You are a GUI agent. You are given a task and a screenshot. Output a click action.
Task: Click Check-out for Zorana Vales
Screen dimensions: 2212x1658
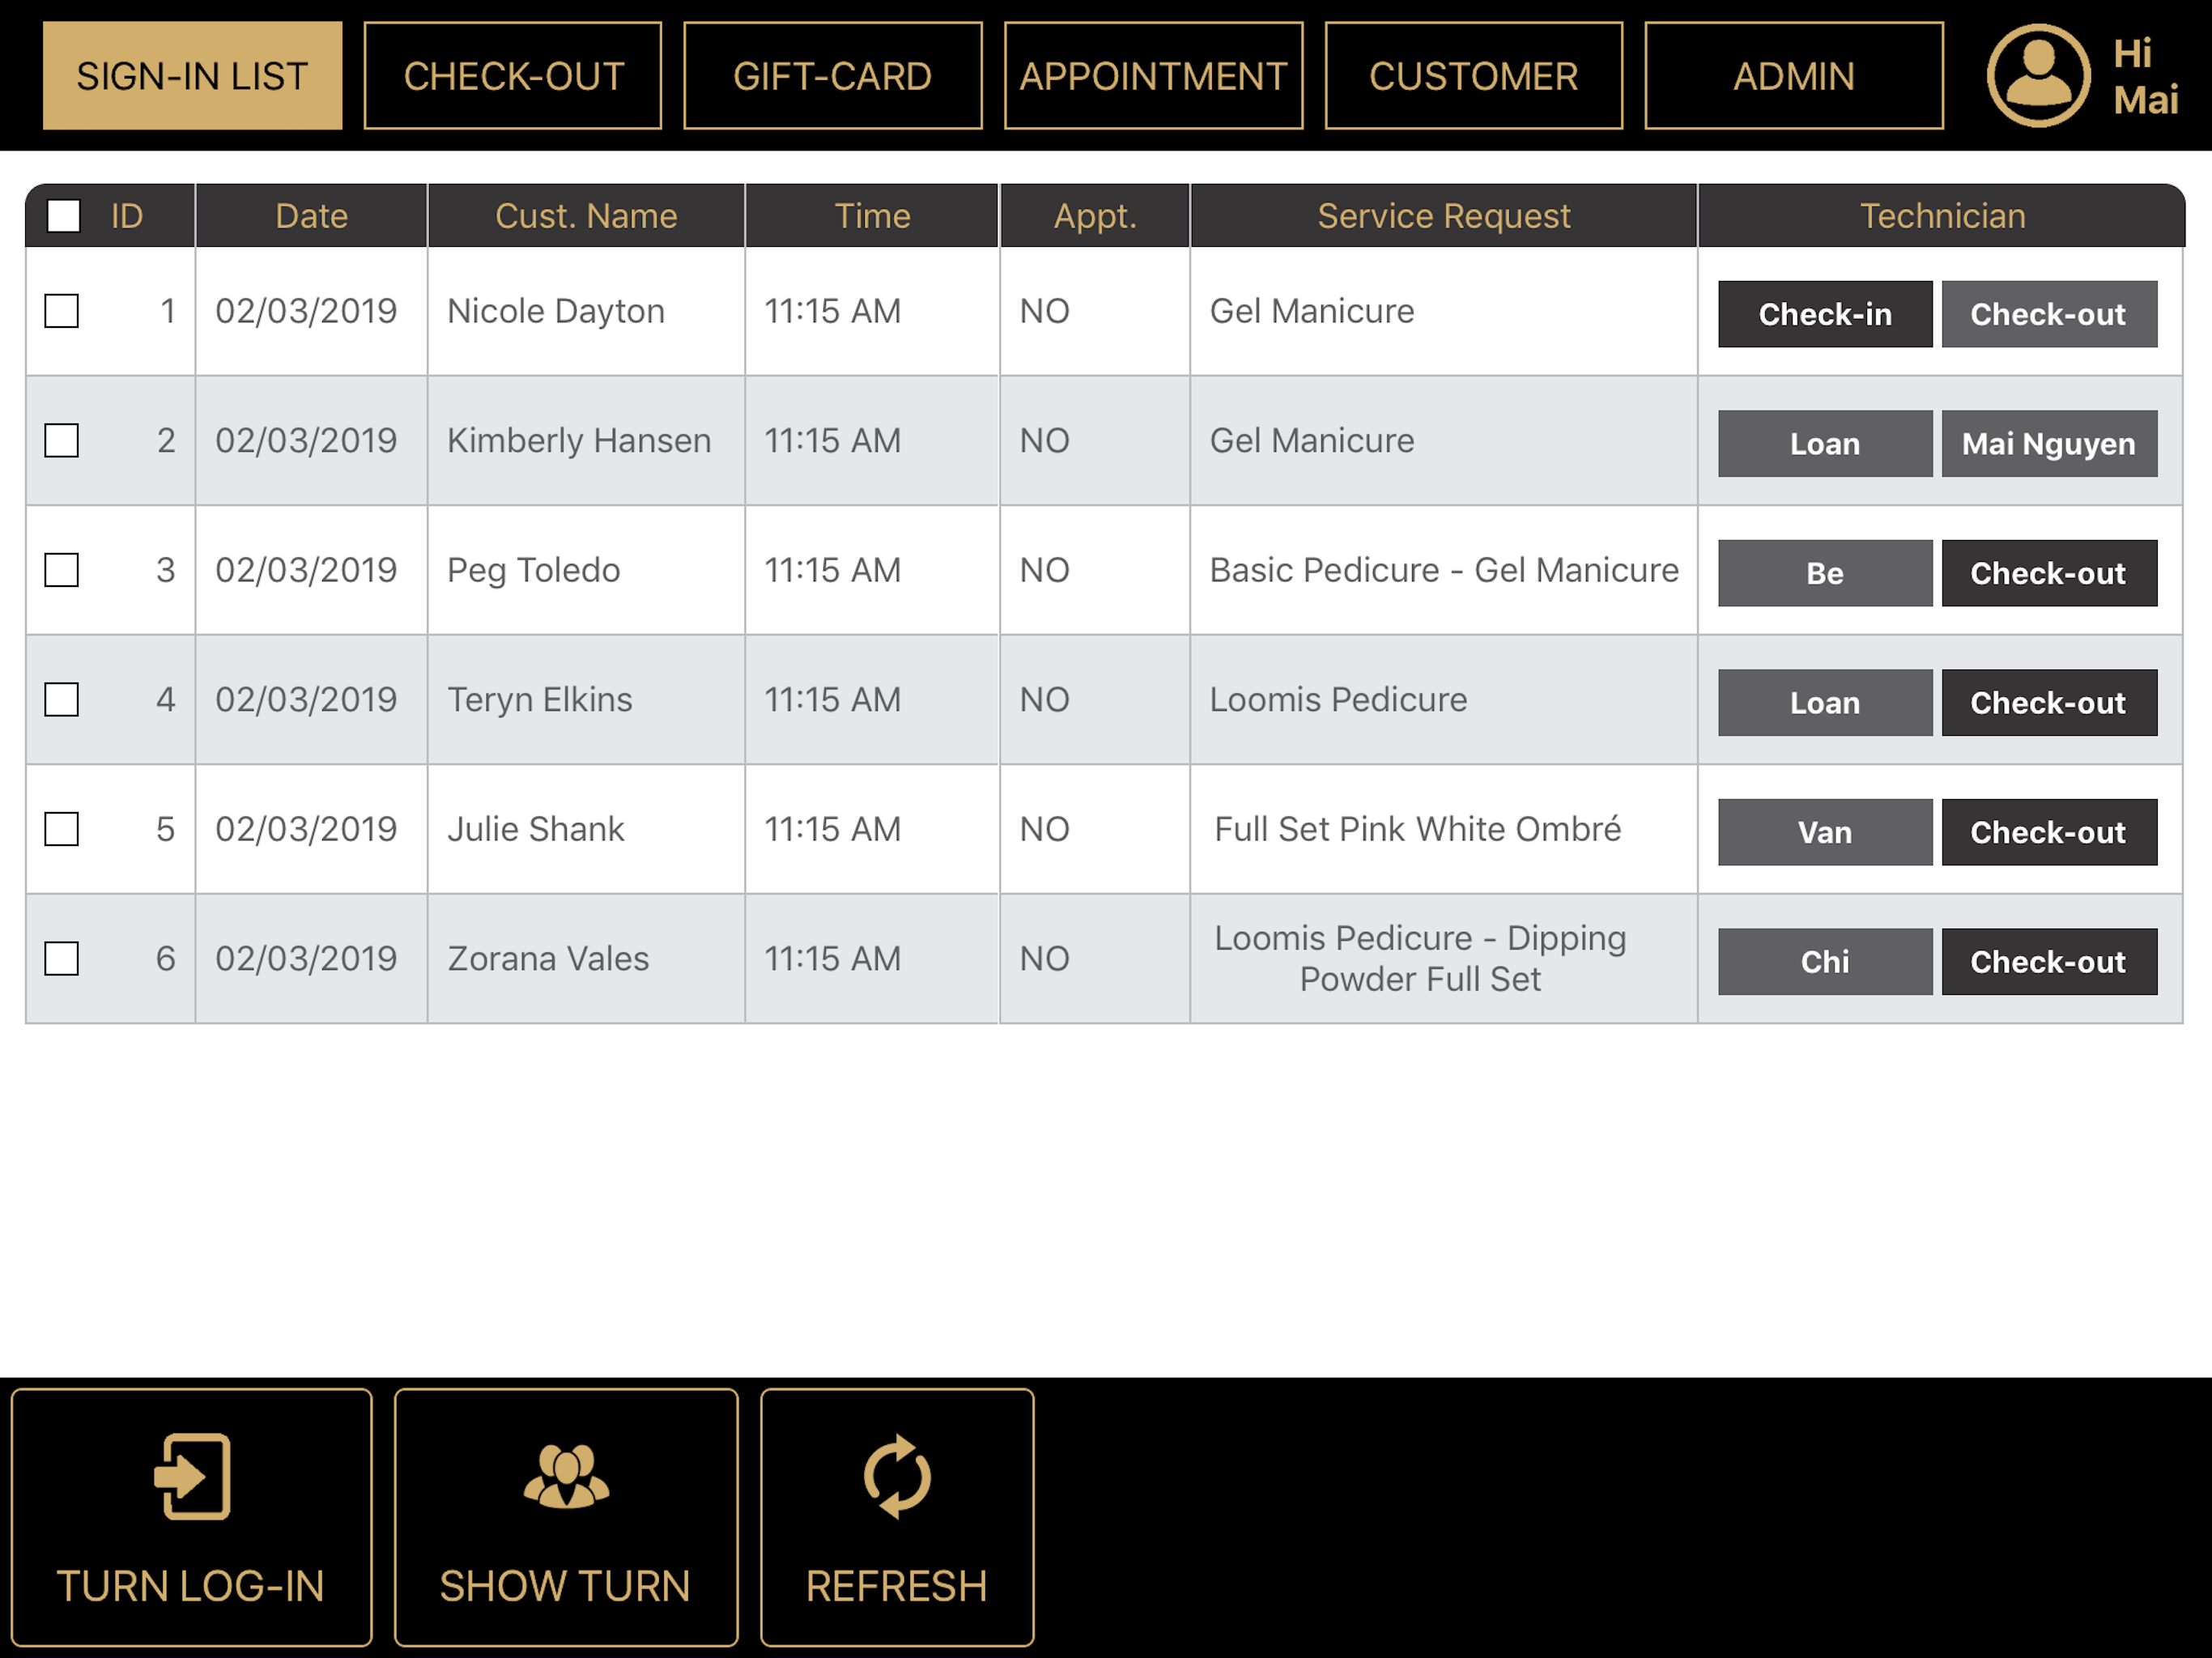(x=2049, y=962)
